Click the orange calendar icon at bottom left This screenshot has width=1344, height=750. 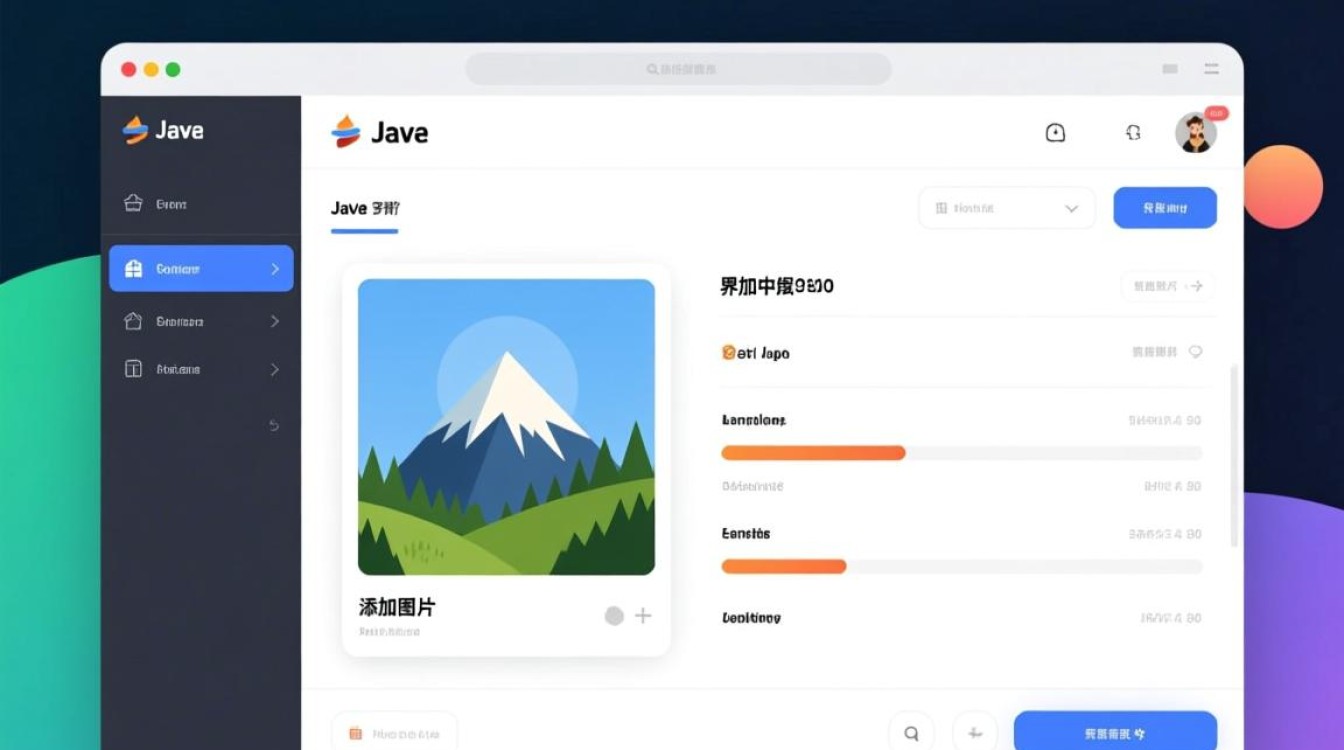[x=355, y=733]
